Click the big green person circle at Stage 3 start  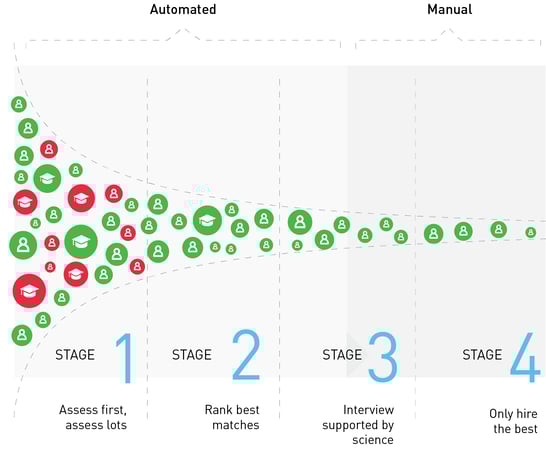300,222
